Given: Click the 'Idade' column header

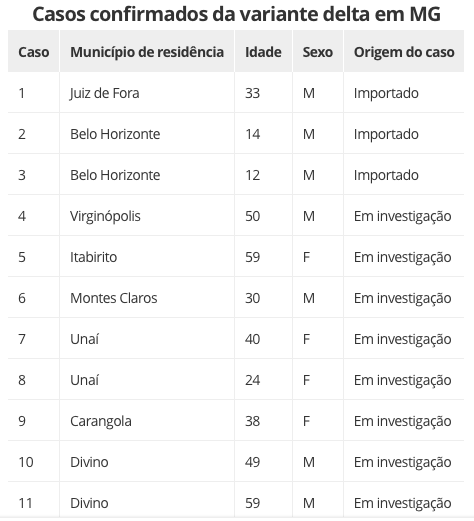Looking at the screenshot, I should click(x=263, y=52).
